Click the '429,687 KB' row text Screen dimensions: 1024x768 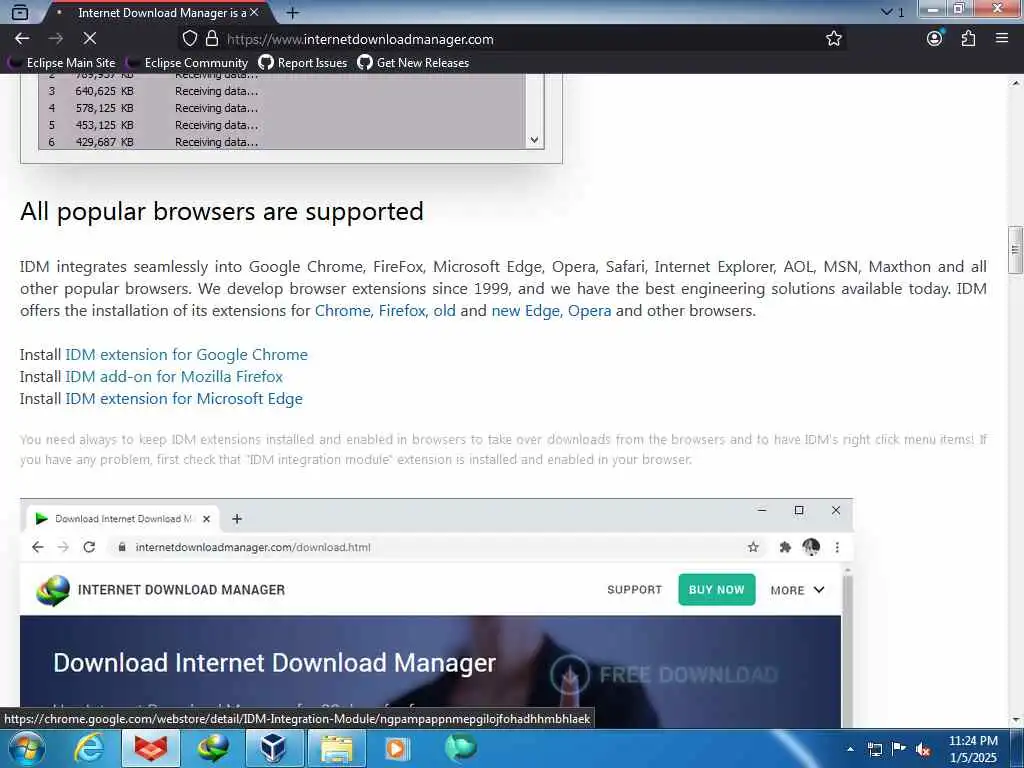point(104,142)
